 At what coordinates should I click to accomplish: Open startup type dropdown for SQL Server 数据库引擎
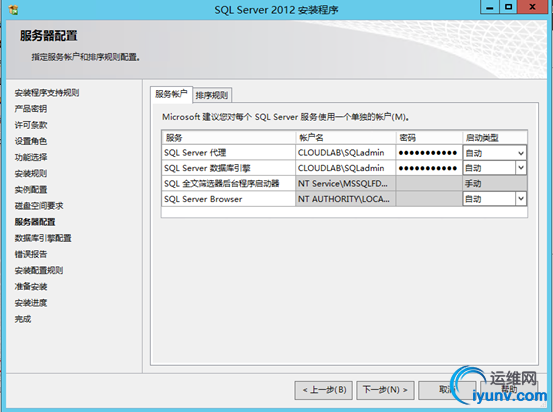point(521,168)
